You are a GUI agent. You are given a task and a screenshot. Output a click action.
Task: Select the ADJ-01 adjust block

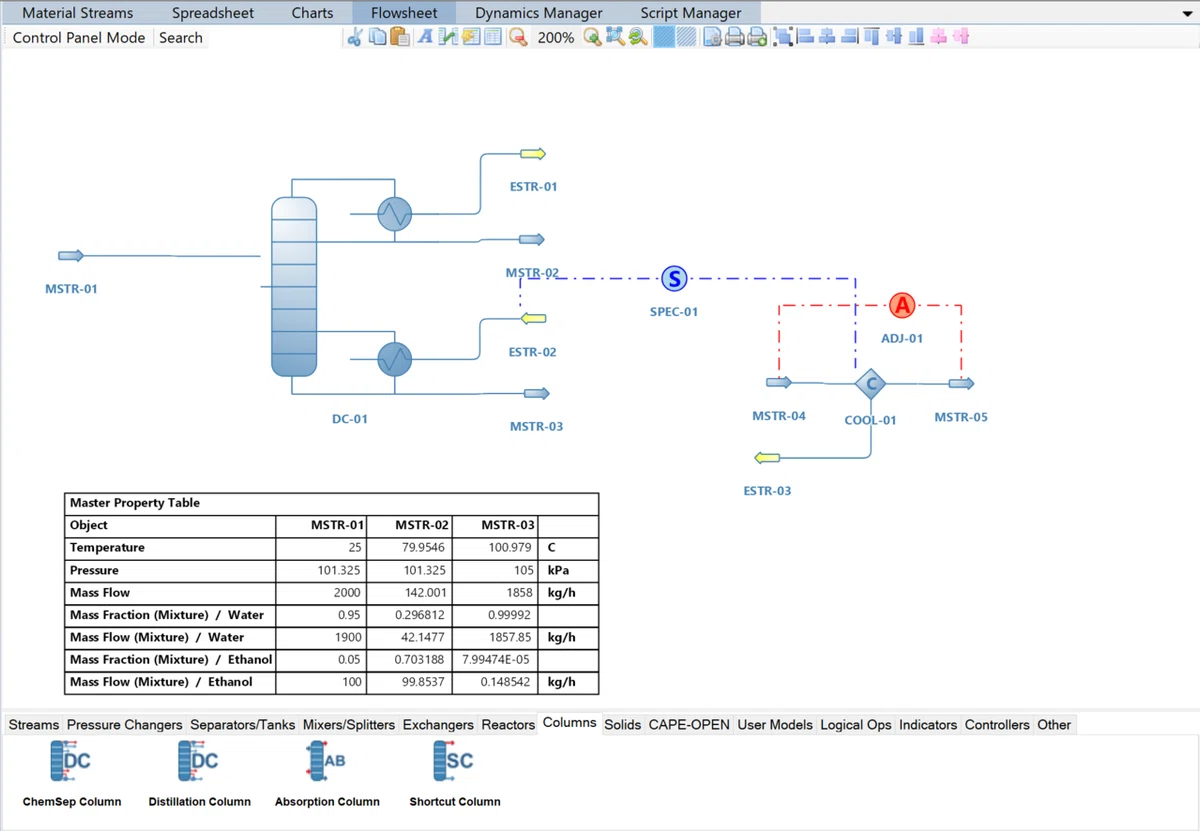tap(902, 305)
